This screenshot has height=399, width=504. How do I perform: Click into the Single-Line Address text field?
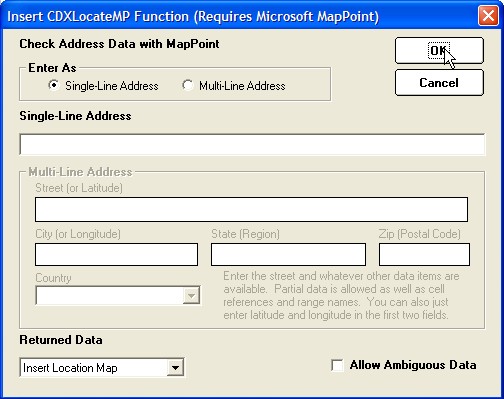(252, 144)
